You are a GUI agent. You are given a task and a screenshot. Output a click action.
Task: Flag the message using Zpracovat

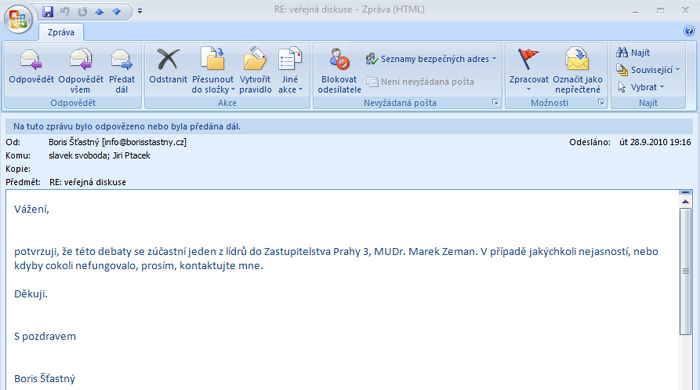[529, 66]
